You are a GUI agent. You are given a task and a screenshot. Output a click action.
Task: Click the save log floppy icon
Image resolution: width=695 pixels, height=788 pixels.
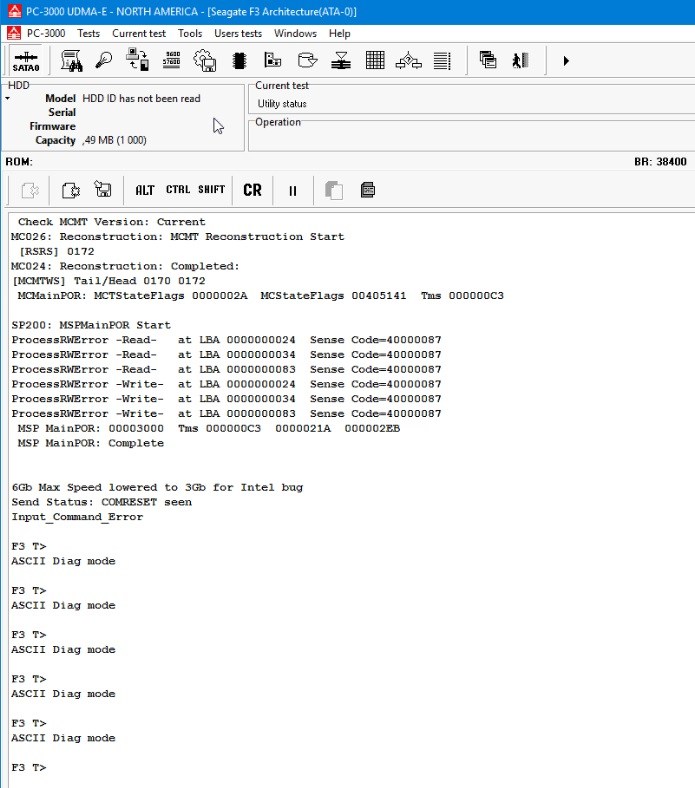[x=102, y=190]
